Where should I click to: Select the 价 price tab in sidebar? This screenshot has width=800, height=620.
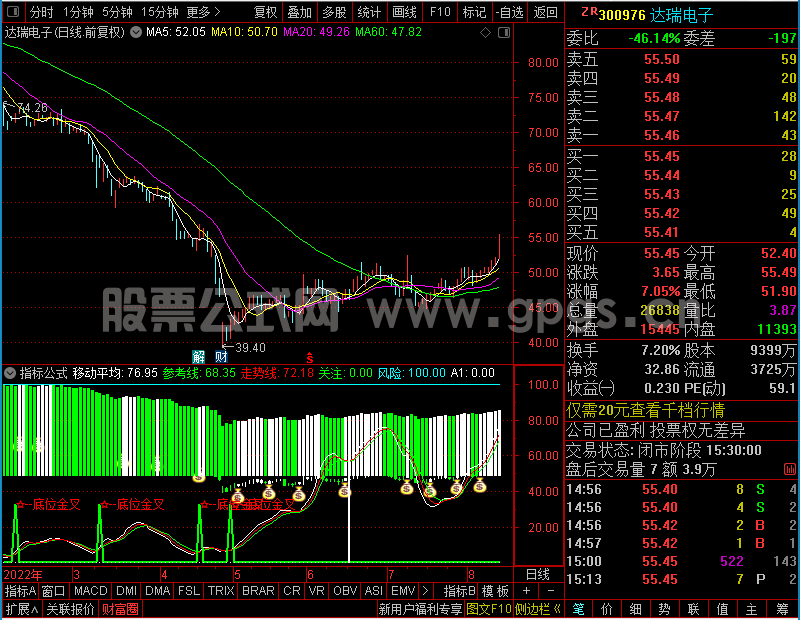[607, 609]
